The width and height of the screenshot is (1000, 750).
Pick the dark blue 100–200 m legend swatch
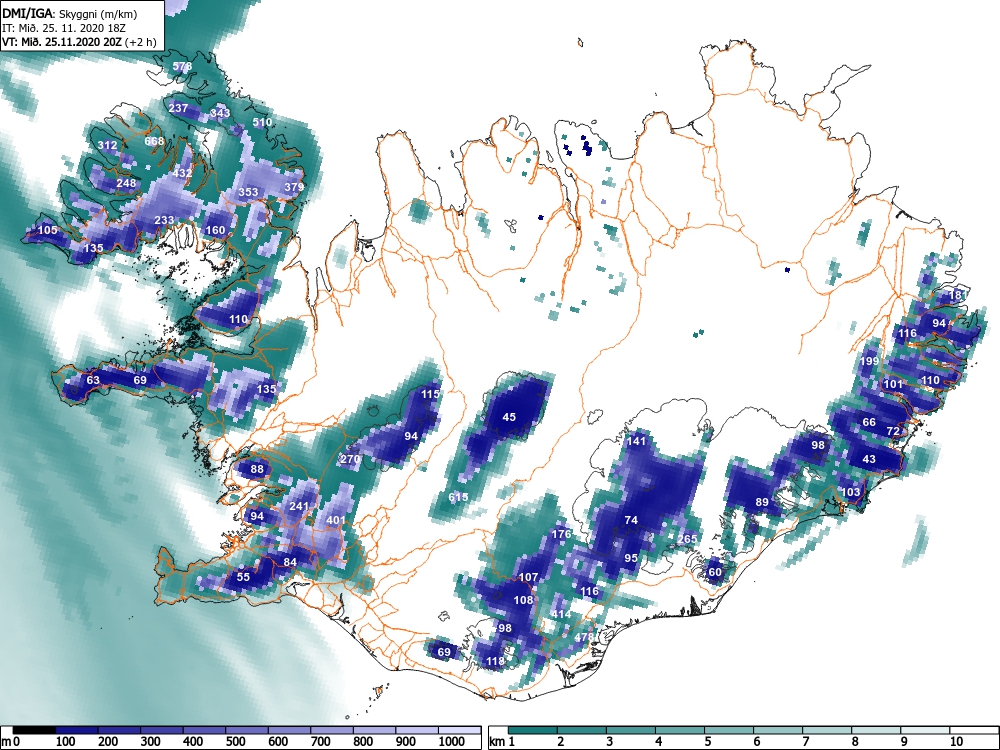[x=77, y=730]
